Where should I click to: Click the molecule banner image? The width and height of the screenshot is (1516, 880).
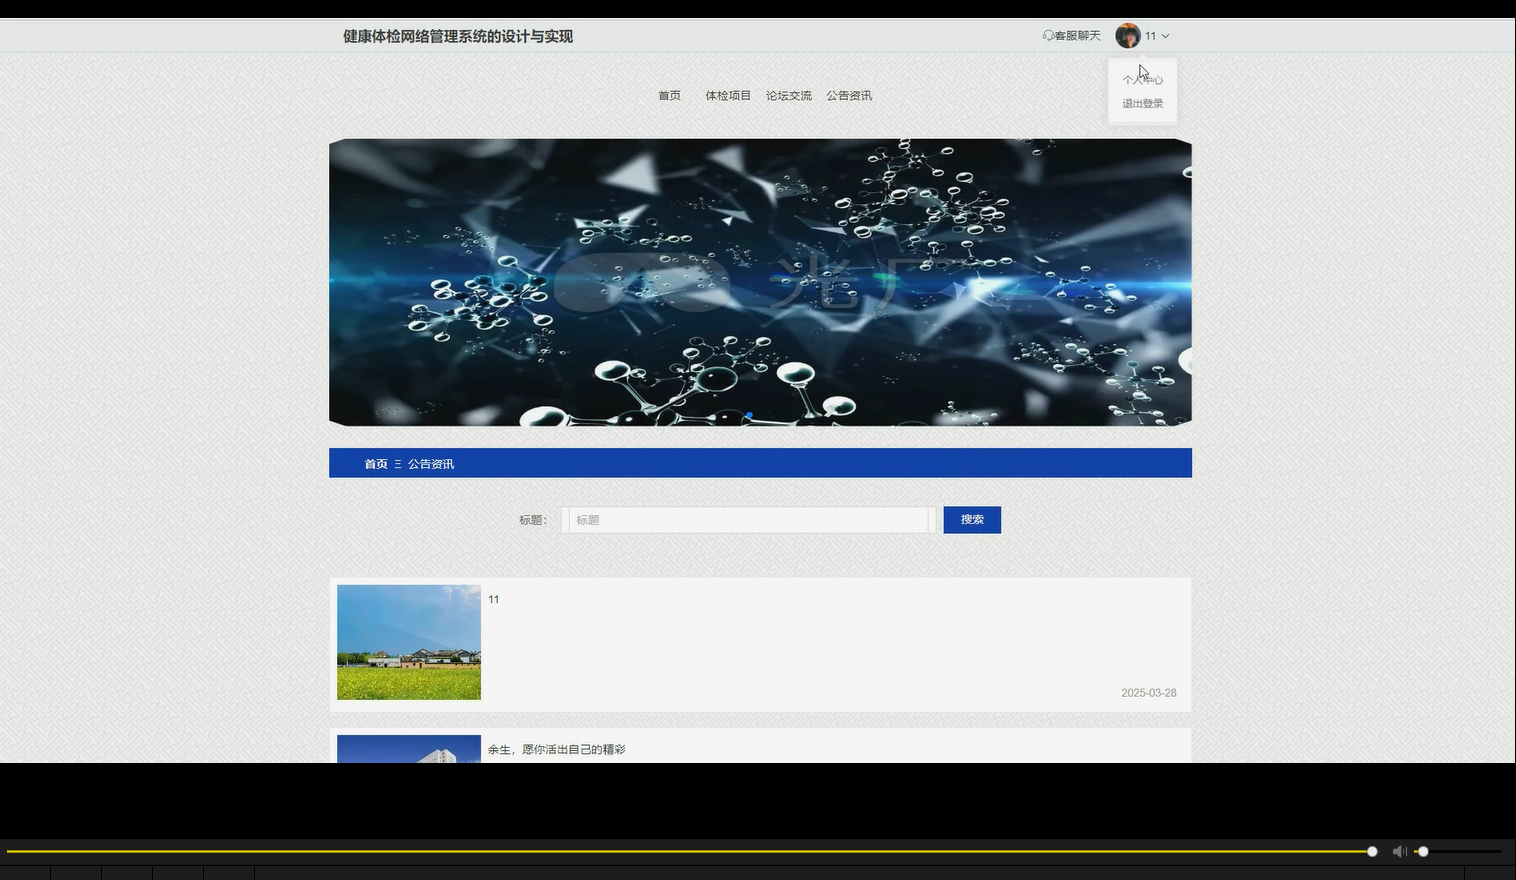760,282
